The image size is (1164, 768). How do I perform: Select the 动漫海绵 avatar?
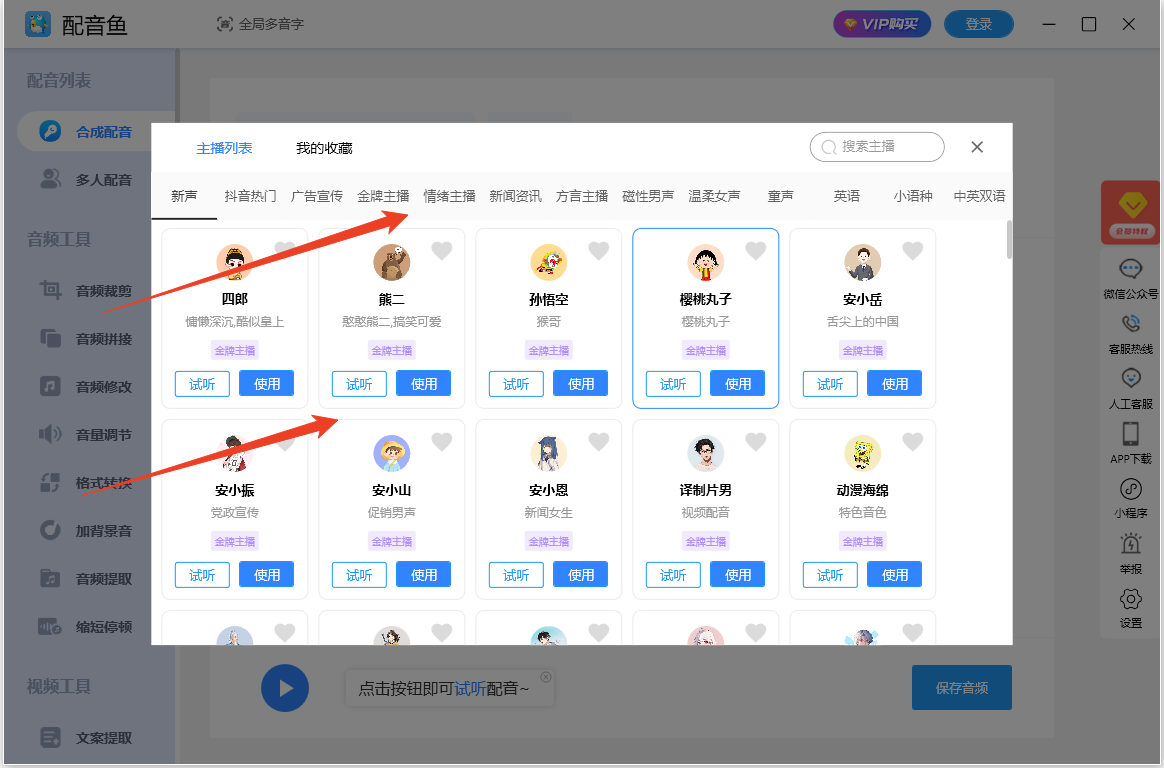click(x=863, y=453)
